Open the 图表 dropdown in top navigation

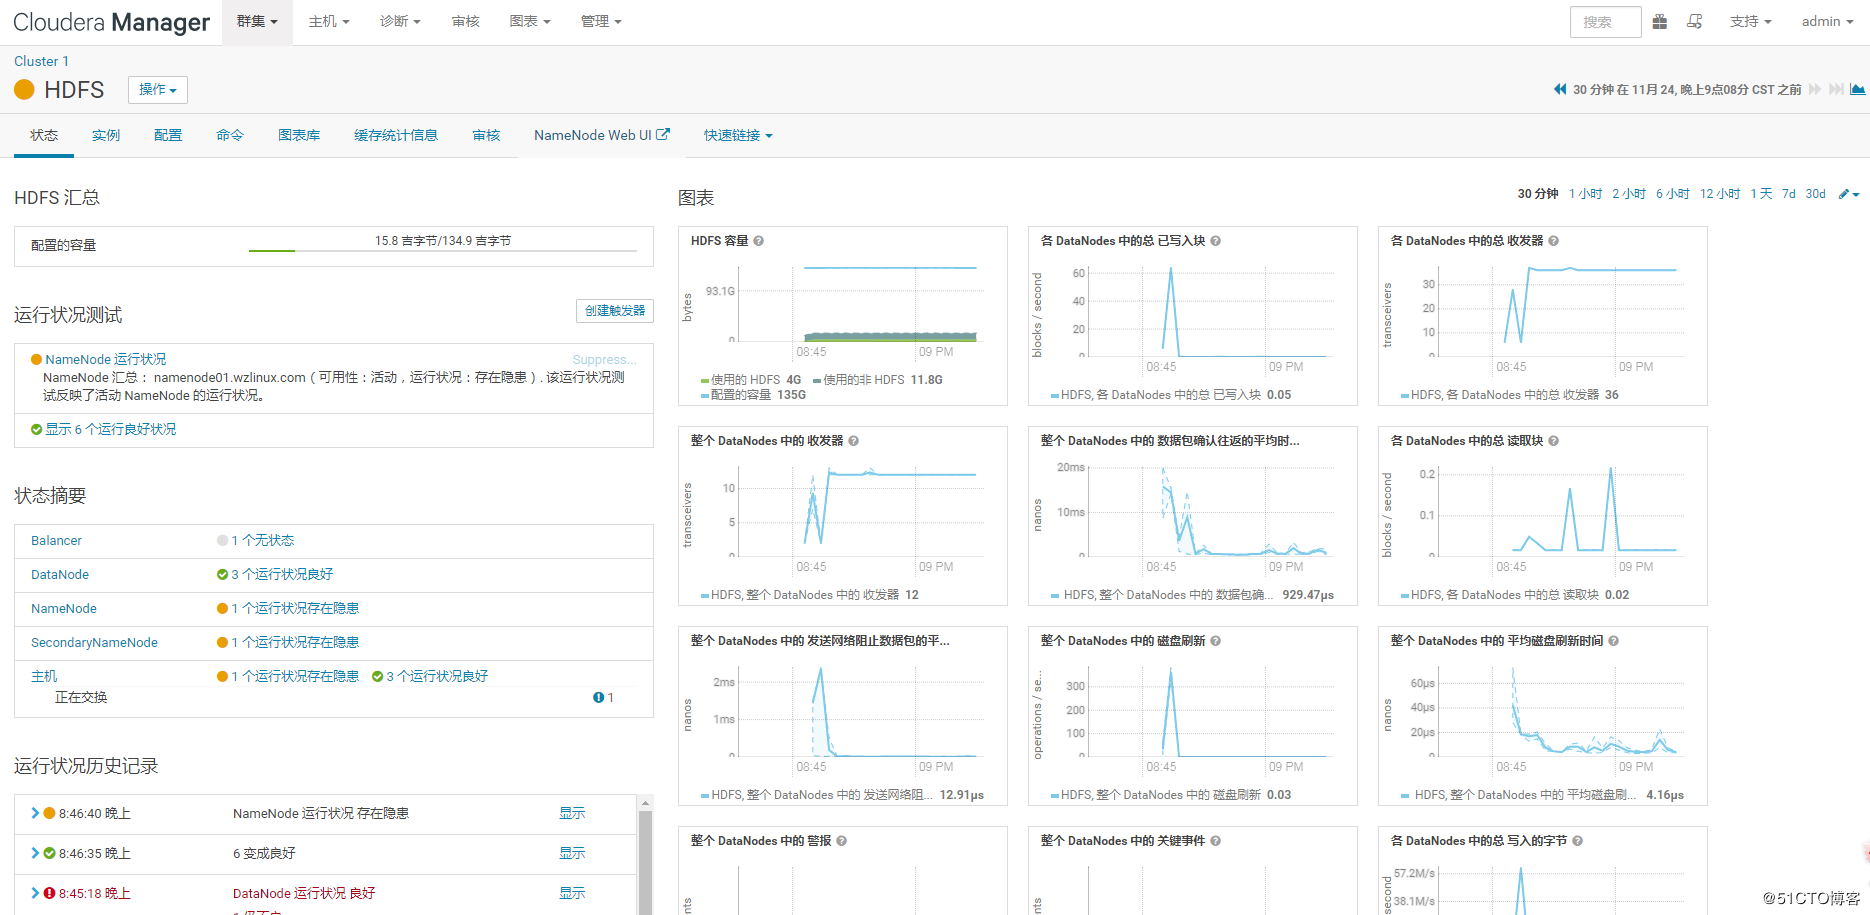pyautogui.click(x=530, y=21)
